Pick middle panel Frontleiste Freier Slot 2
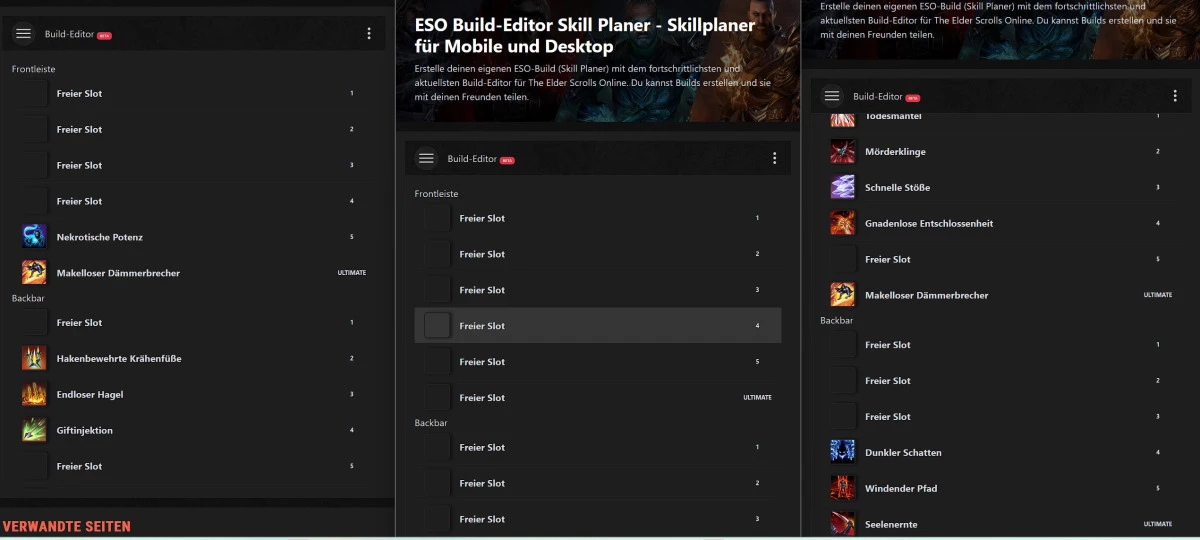 click(598, 254)
